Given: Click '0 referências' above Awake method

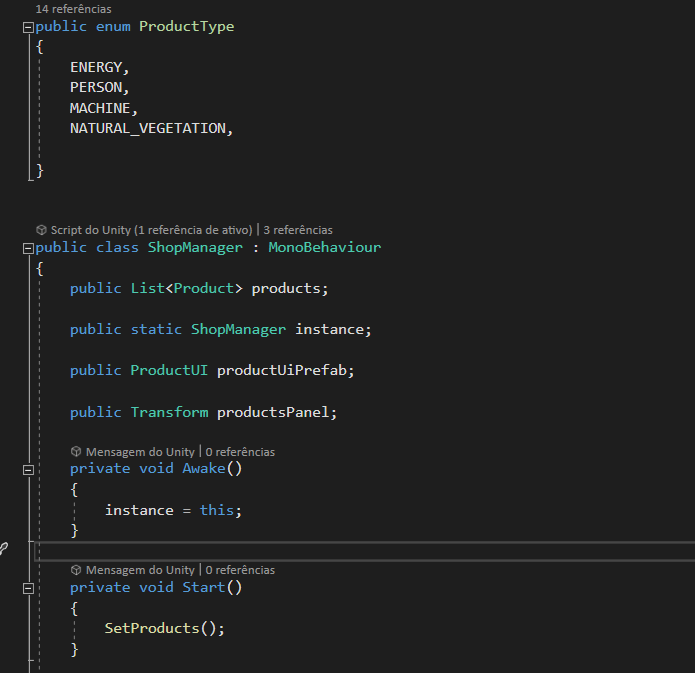Looking at the screenshot, I should (240, 452).
